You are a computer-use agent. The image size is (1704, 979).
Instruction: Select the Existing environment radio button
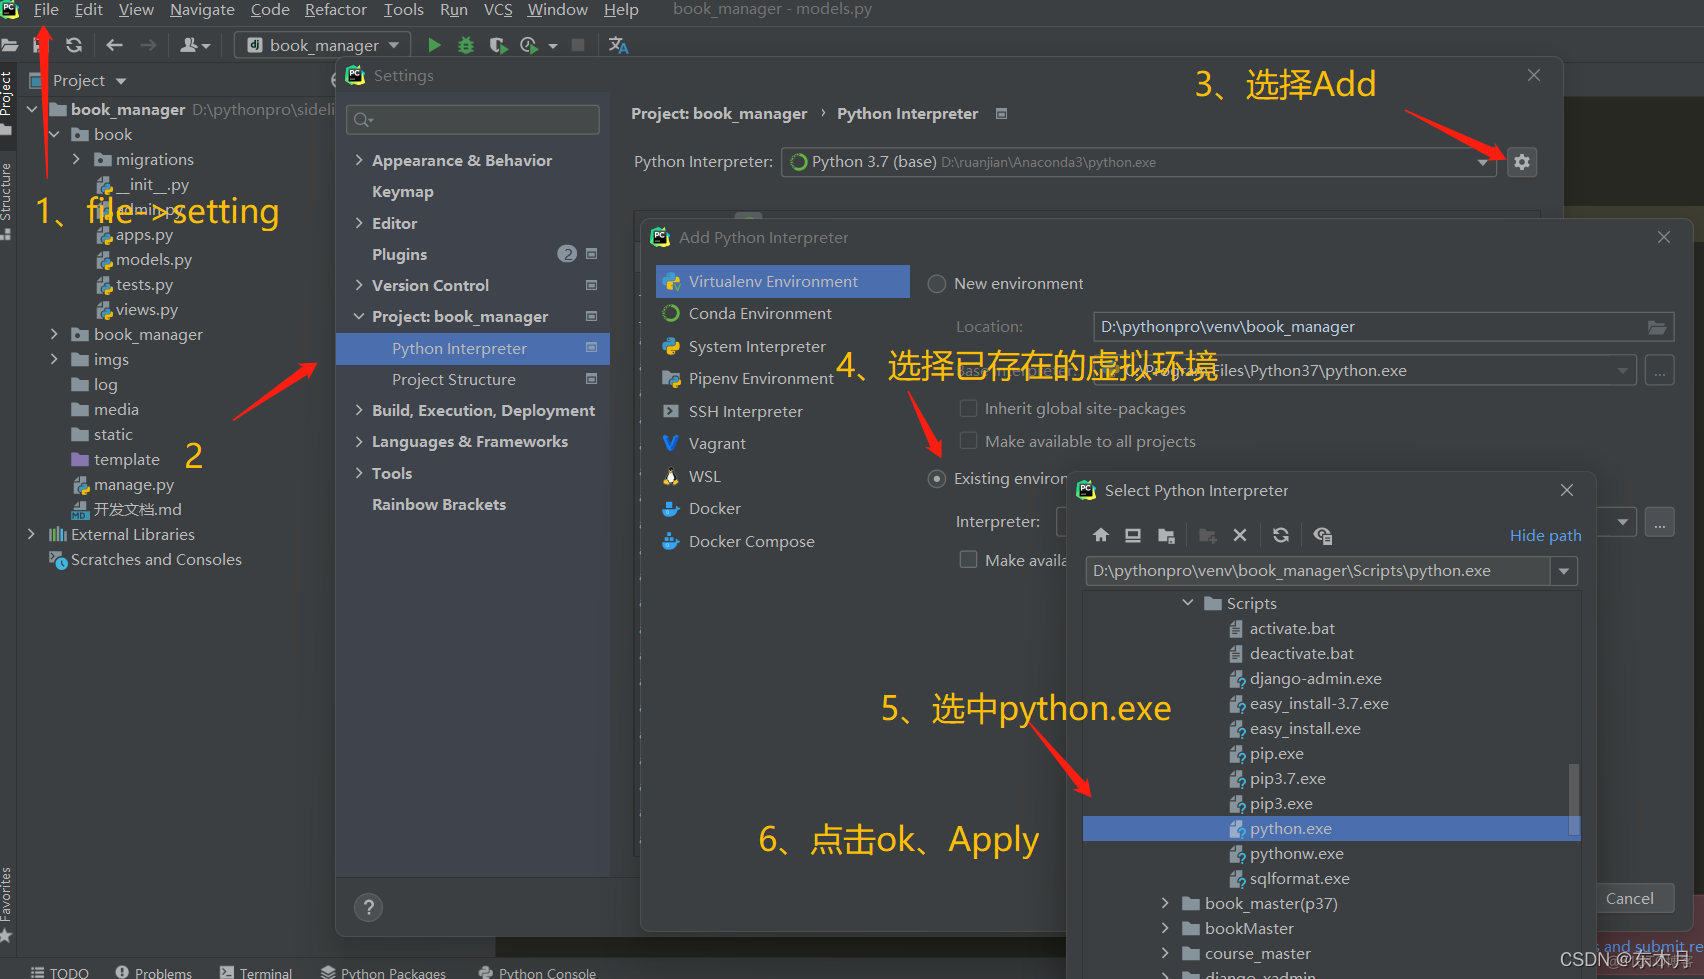coord(937,479)
